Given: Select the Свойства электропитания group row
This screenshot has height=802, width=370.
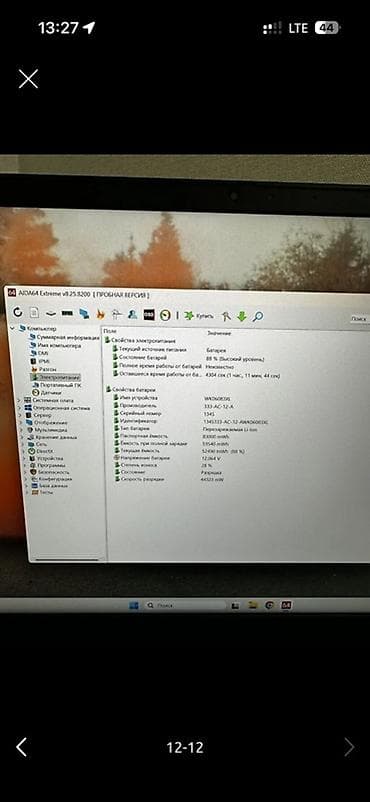Looking at the screenshot, I should pyautogui.click(x=140, y=341).
